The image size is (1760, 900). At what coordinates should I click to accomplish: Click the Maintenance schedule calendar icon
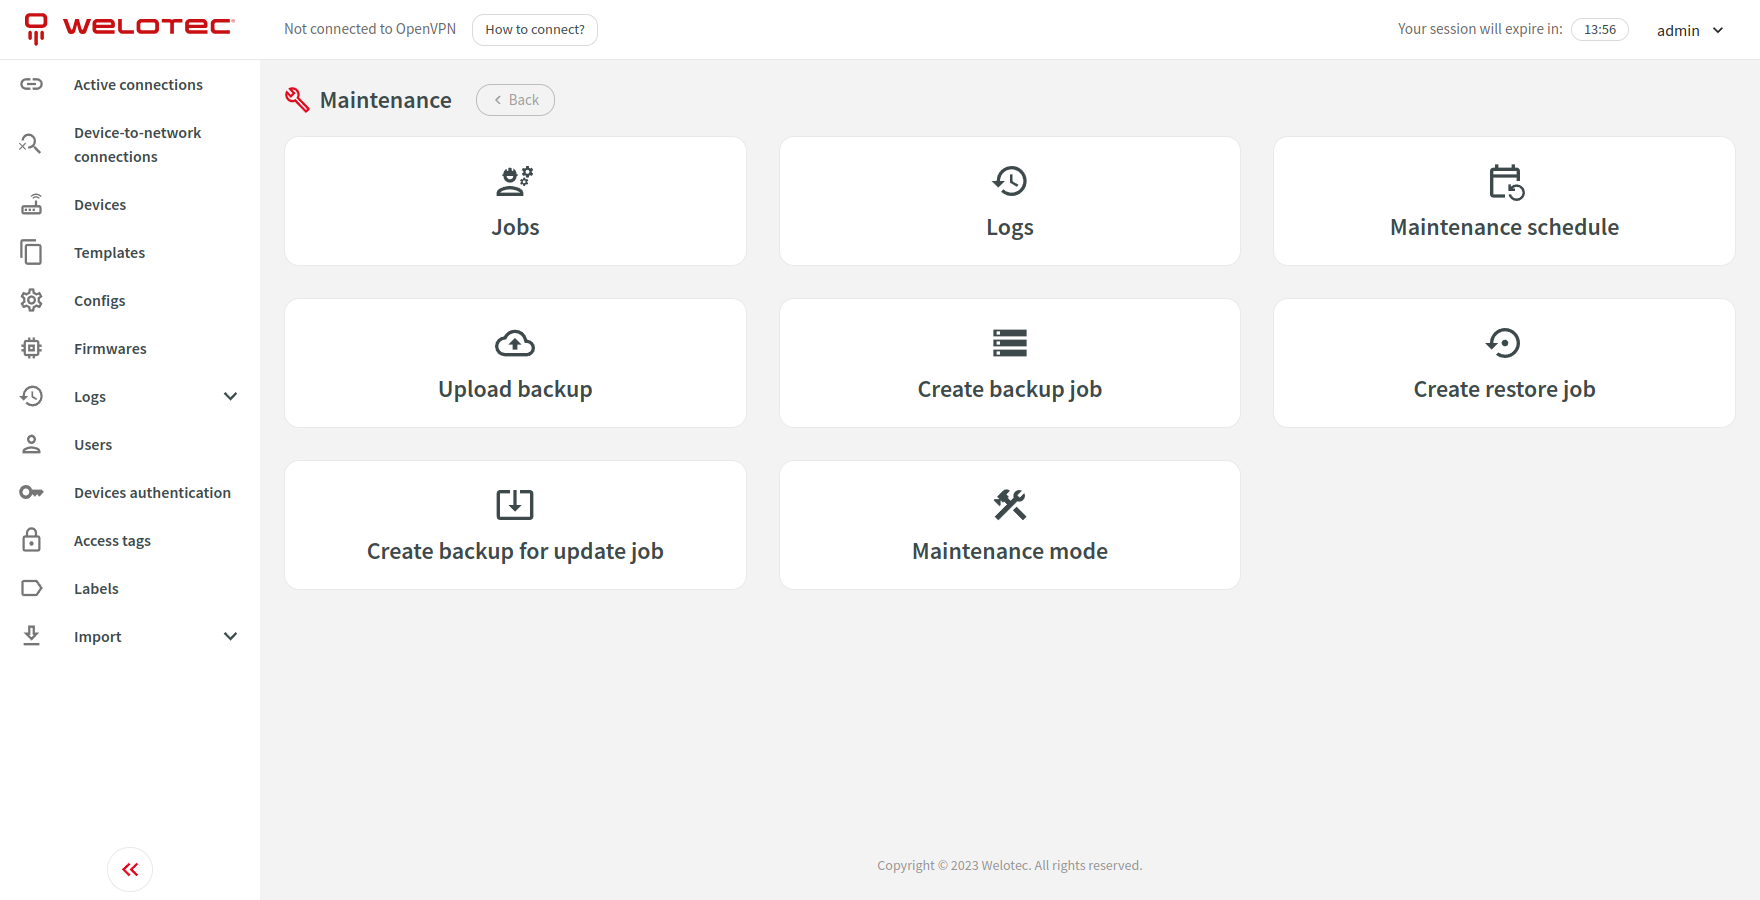[1504, 182]
